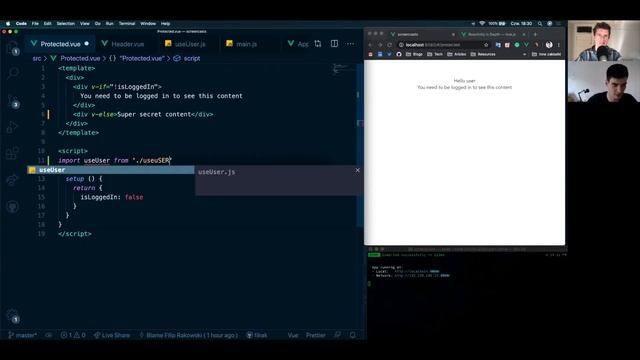The width and height of the screenshot is (640, 360).
Task: Click the editor minimap
Action: 341,70
